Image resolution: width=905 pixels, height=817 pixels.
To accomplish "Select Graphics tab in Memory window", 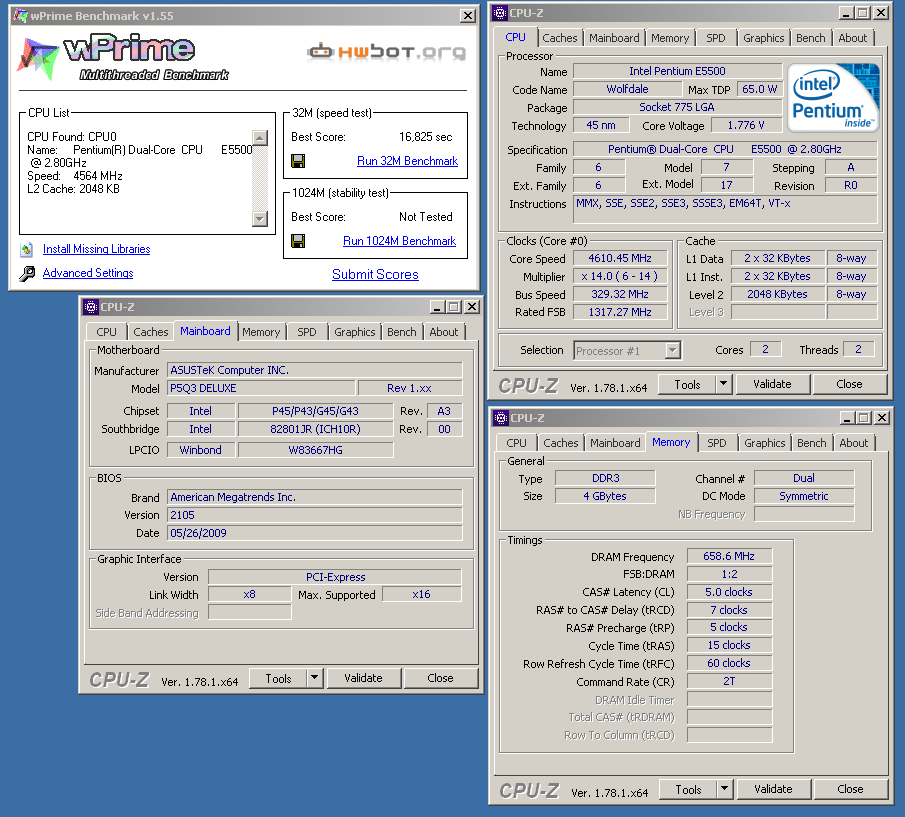I will click(x=765, y=443).
